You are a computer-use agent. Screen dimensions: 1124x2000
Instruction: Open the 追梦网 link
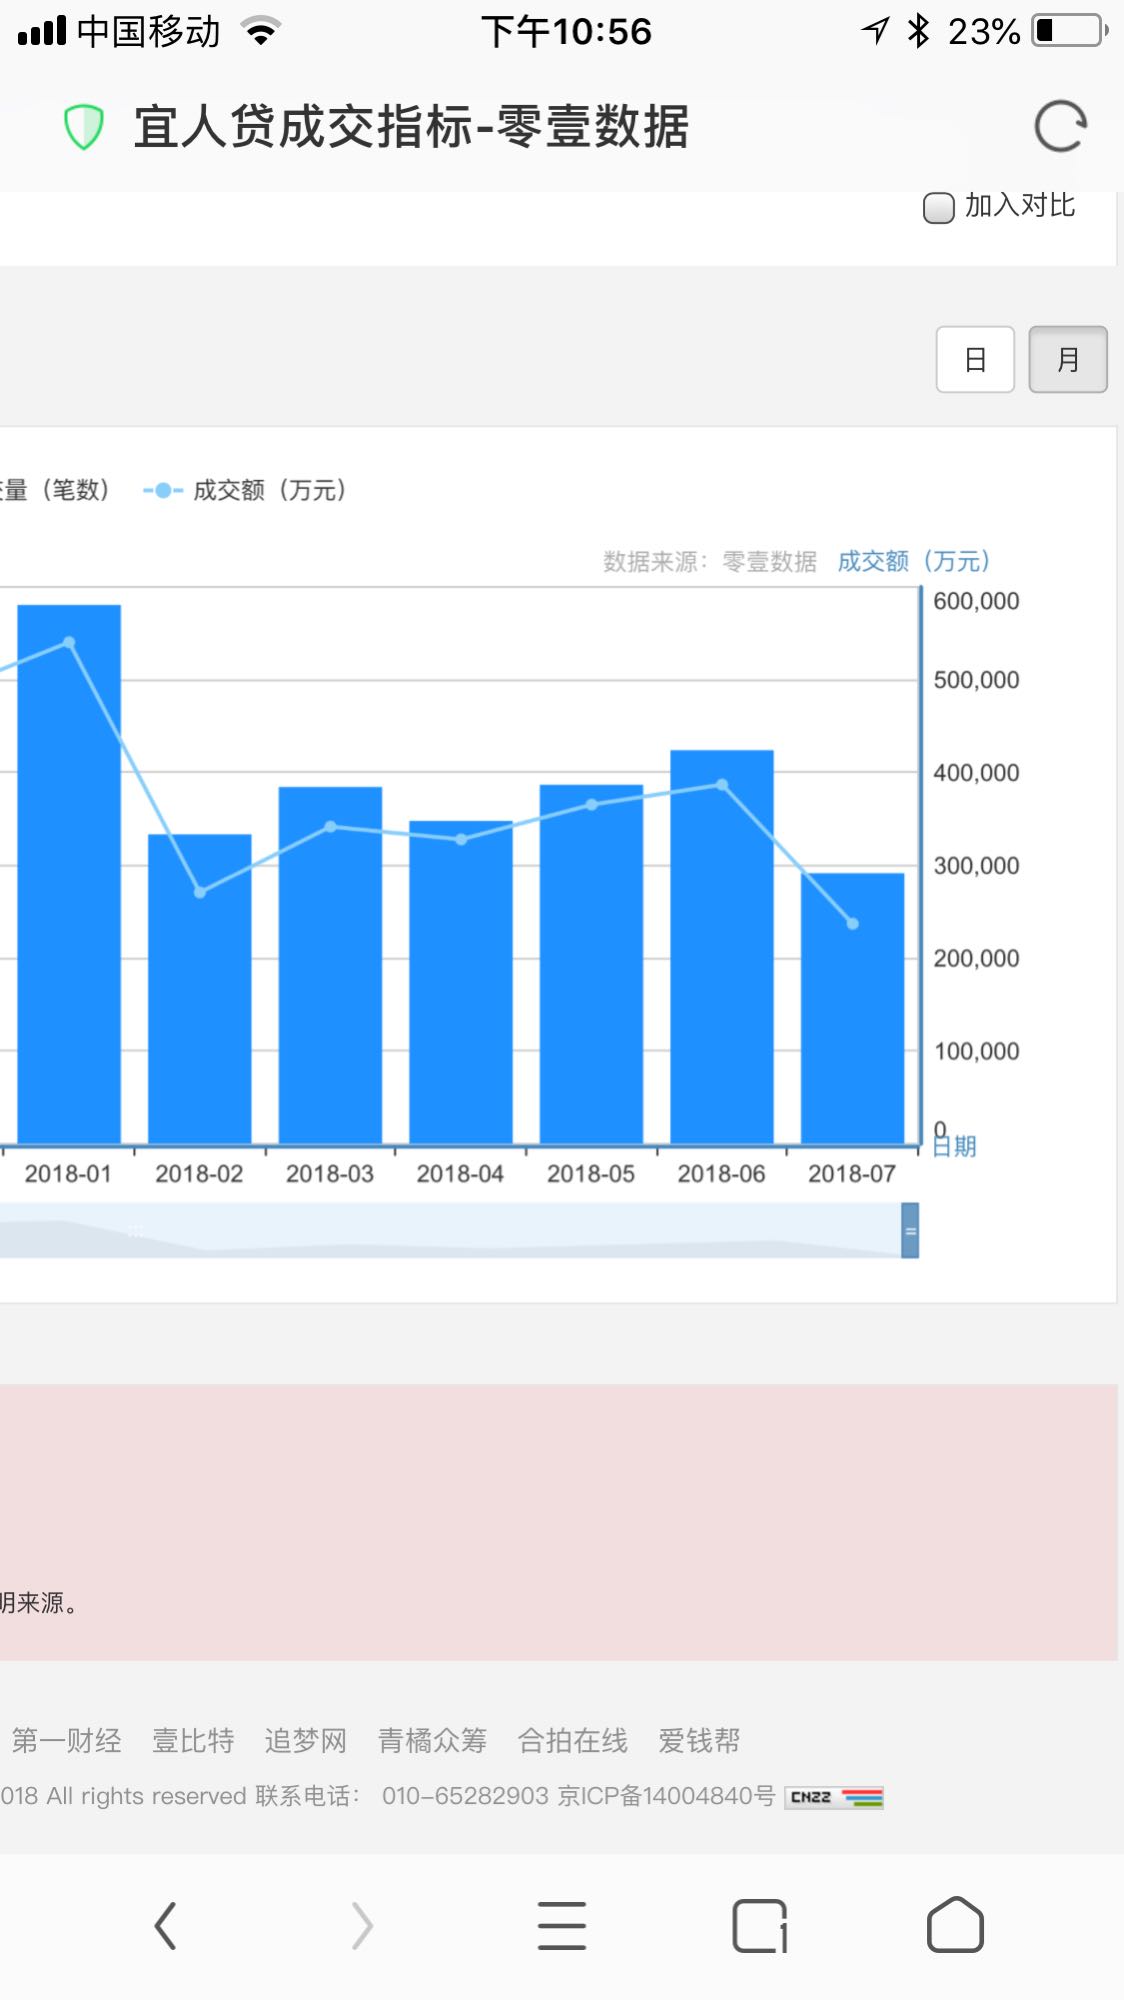pyautogui.click(x=305, y=1741)
